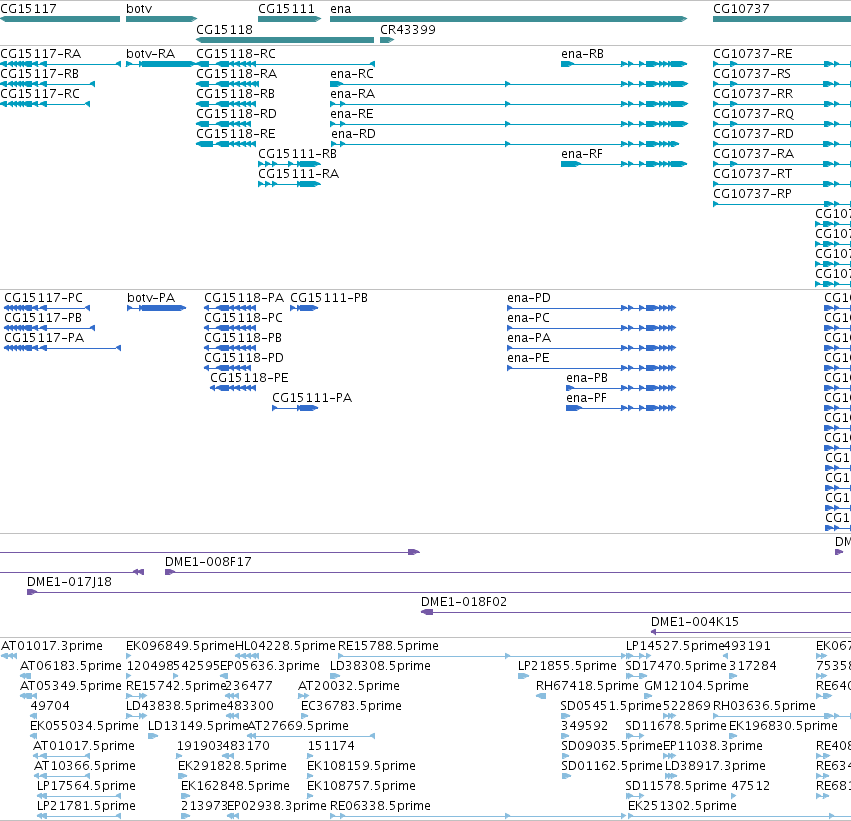Screen dimensions: 851x821
Task: Select protein CG15118-PE
Action: click(x=233, y=388)
